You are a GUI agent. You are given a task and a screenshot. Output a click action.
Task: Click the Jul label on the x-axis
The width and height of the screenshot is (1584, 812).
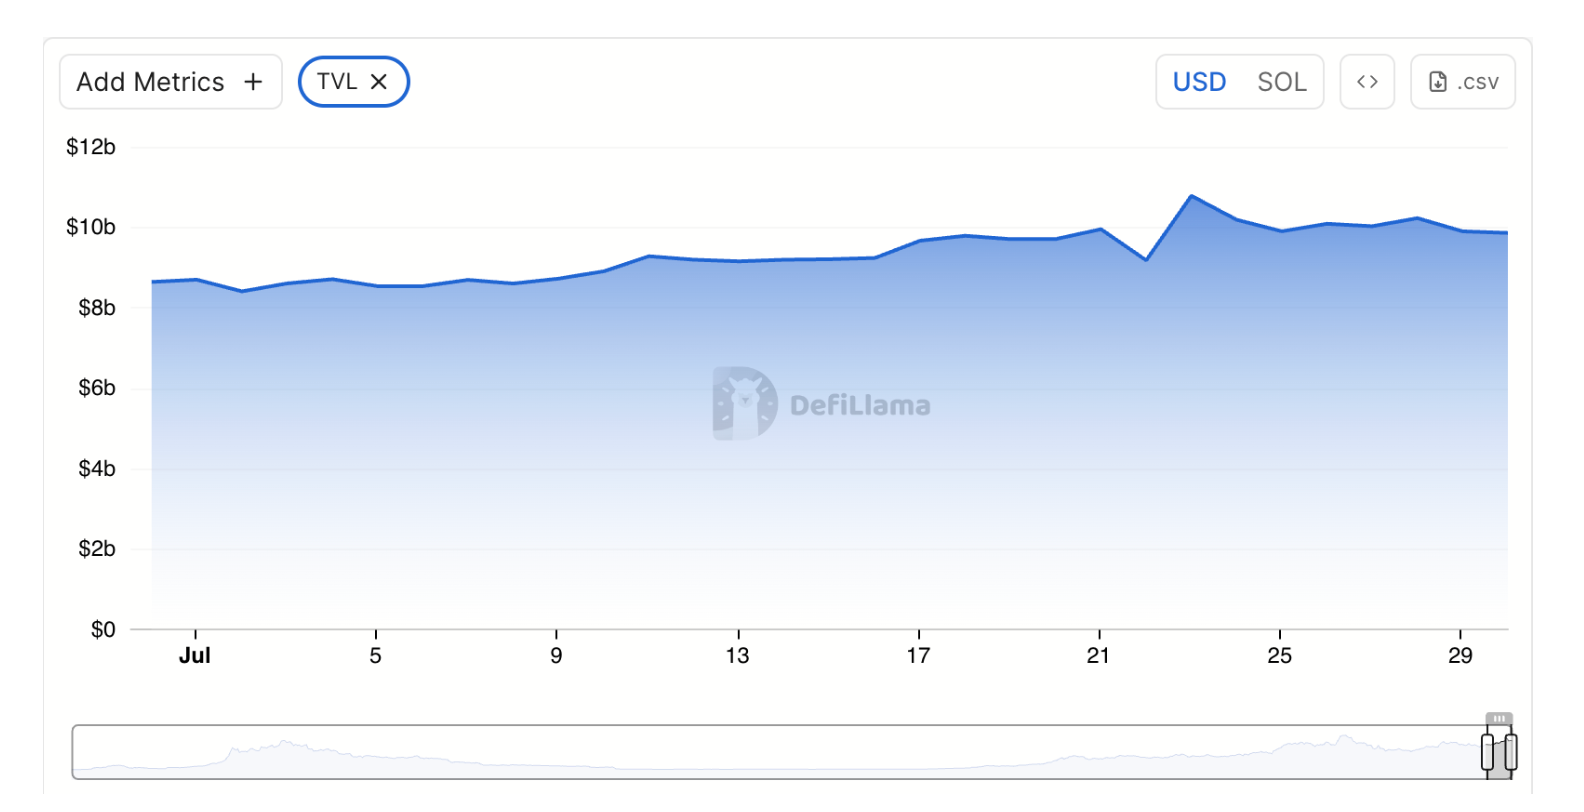[194, 656]
